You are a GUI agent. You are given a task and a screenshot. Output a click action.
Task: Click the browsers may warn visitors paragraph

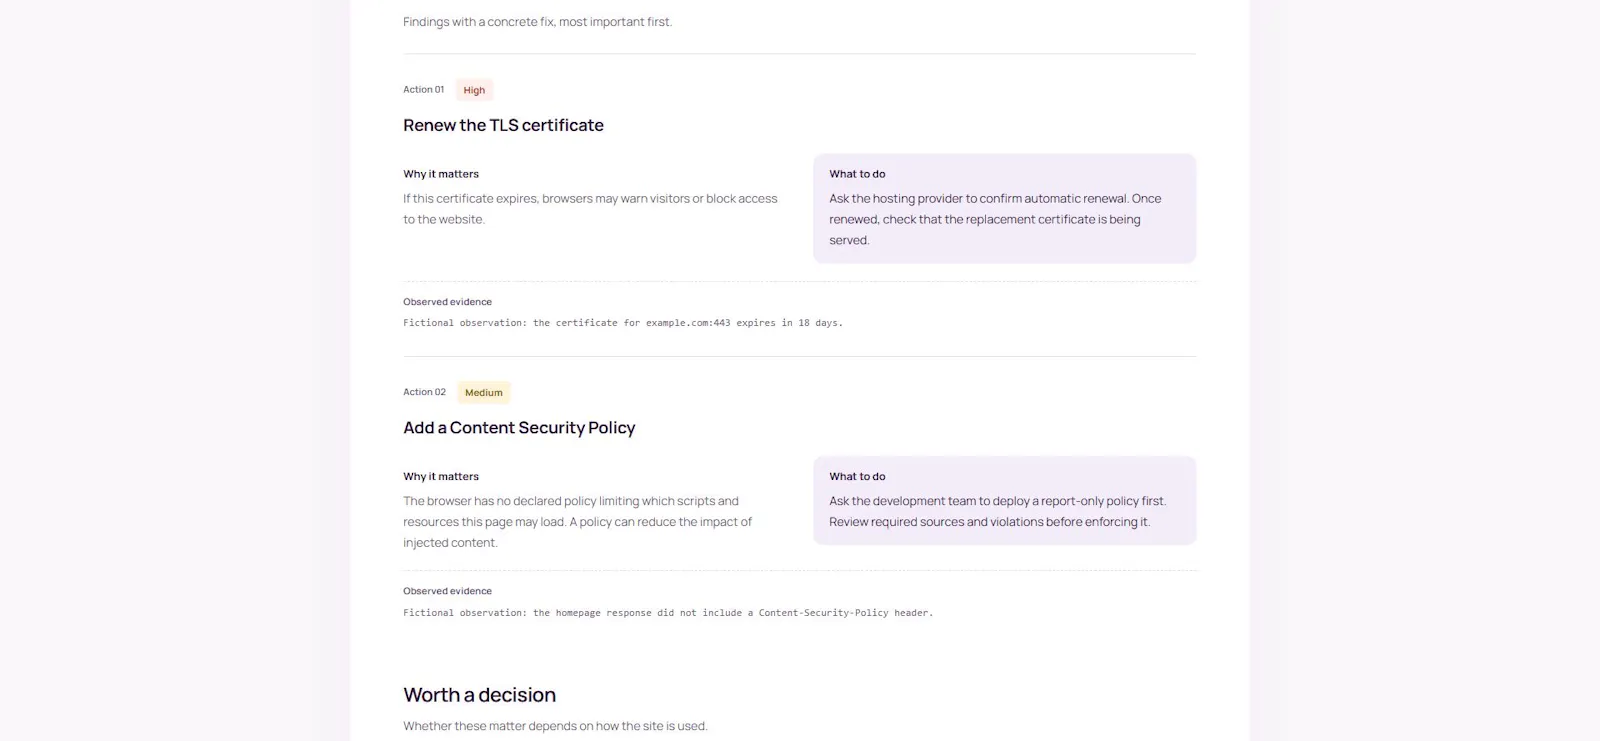[x=590, y=209]
